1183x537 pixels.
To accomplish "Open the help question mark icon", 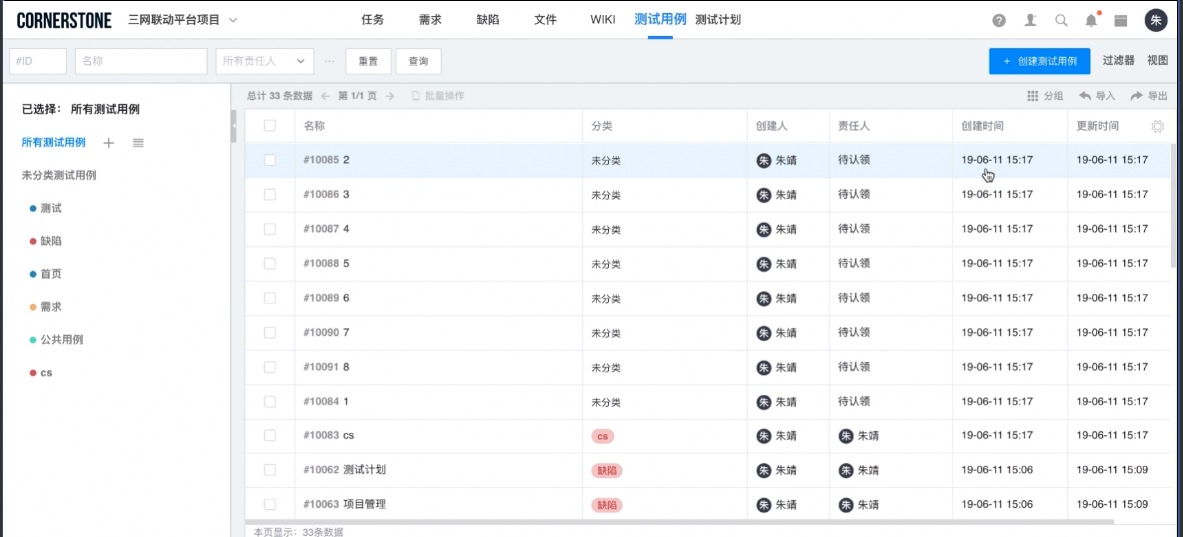I will [x=999, y=20].
